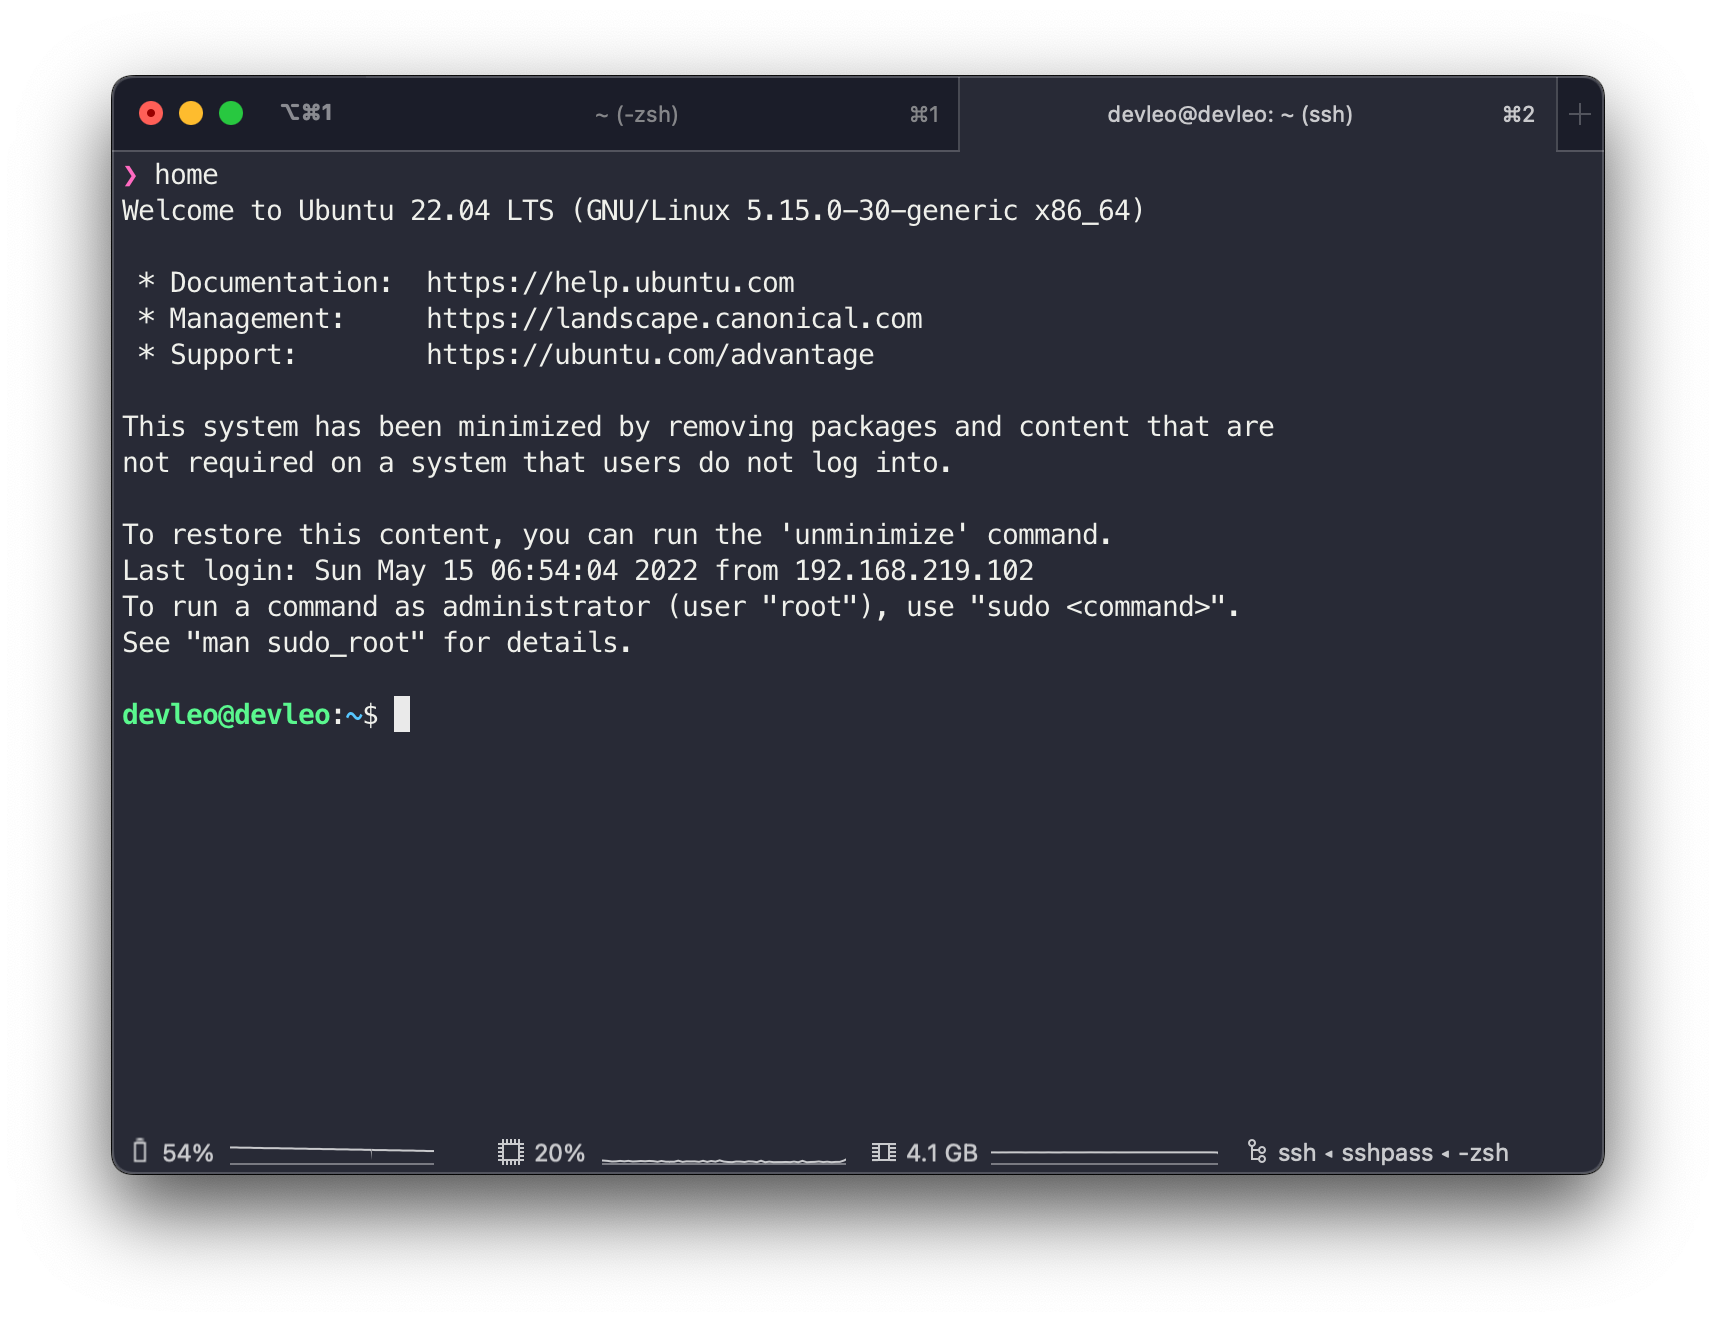Open the https://help.ubuntu.com link
The height and width of the screenshot is (1322, 1716).
[x=610, y=283]
